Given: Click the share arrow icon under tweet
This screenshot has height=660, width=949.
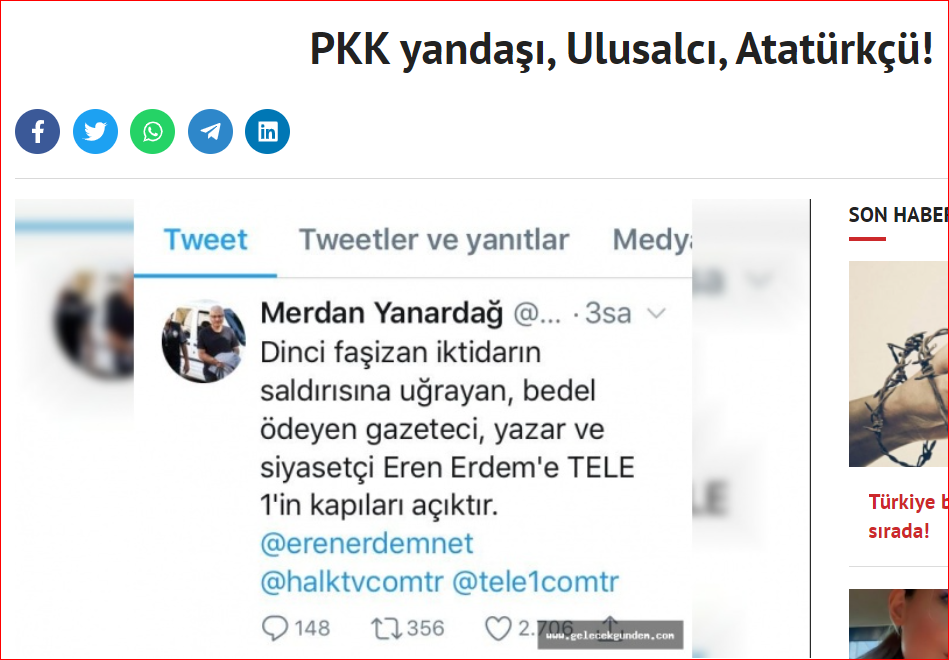Looking at the screenshot, I should [x=610, y=625].
